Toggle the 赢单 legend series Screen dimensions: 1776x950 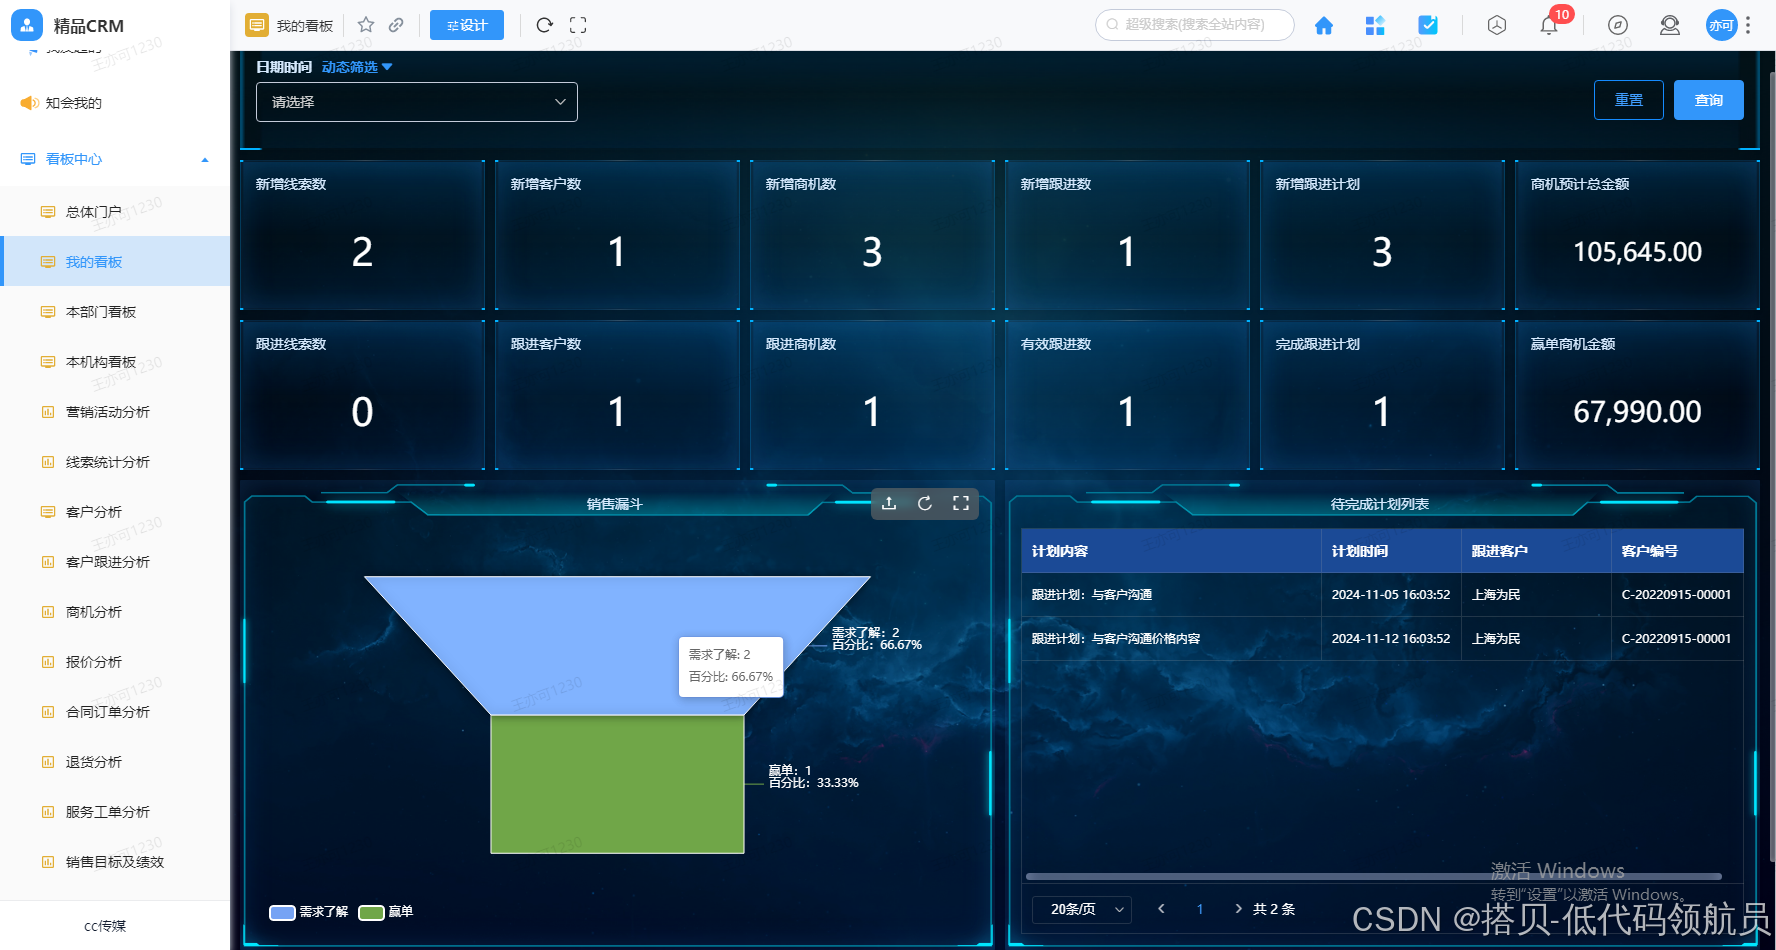386,912
